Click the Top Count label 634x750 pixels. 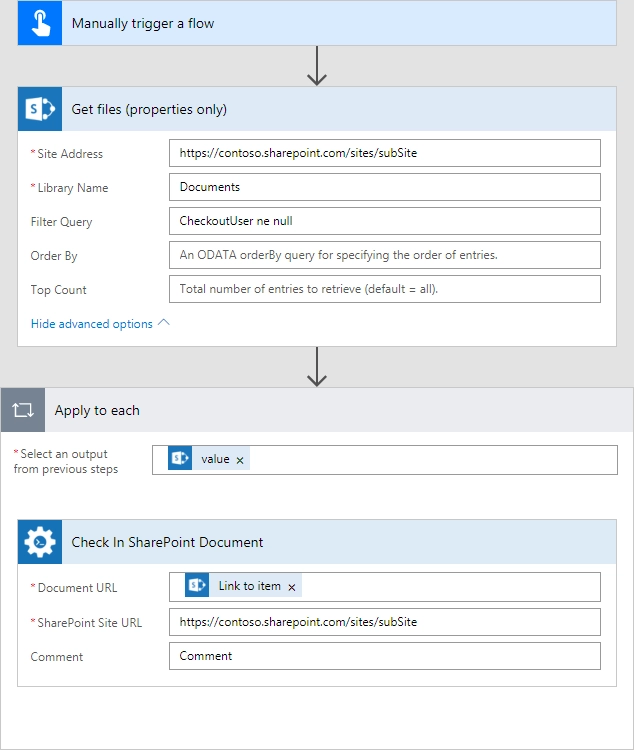tap(58, 290)
